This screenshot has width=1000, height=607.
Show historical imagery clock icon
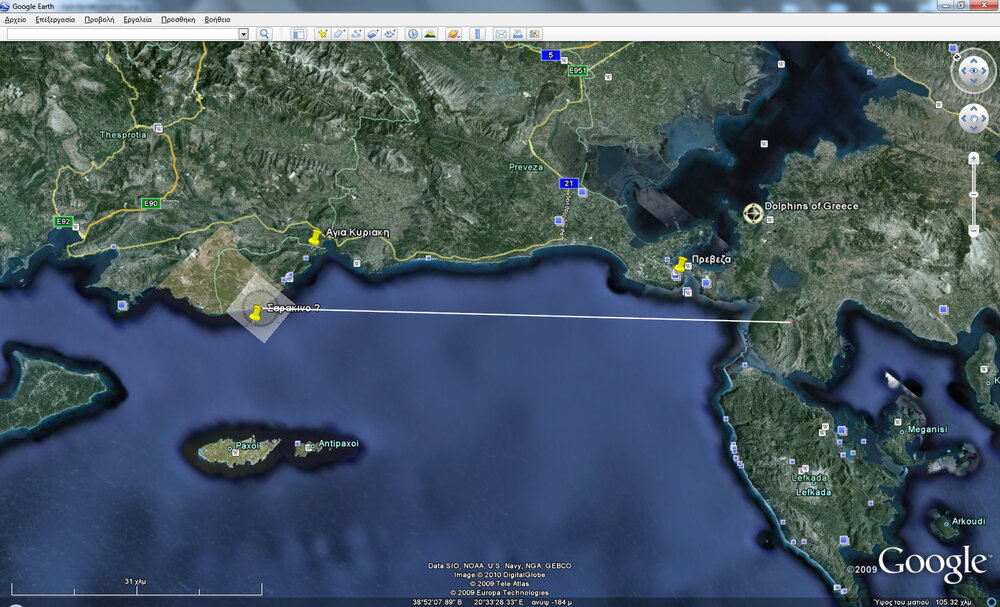(413, 34)
